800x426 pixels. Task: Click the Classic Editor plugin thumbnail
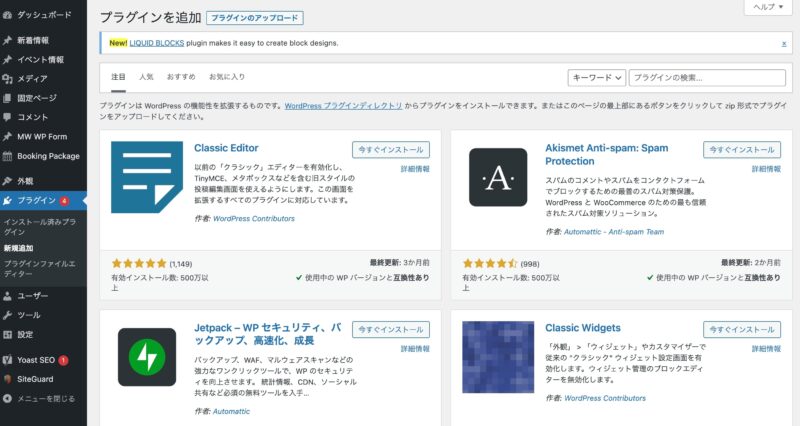click(147, 177)
